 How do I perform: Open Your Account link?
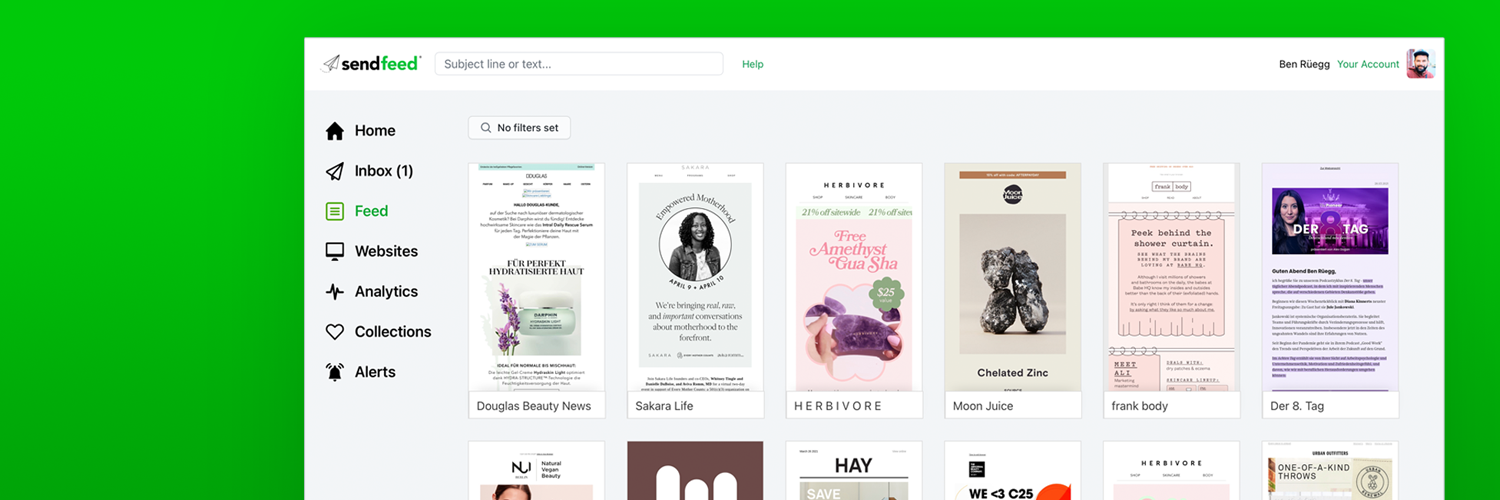pos(1368,64)
